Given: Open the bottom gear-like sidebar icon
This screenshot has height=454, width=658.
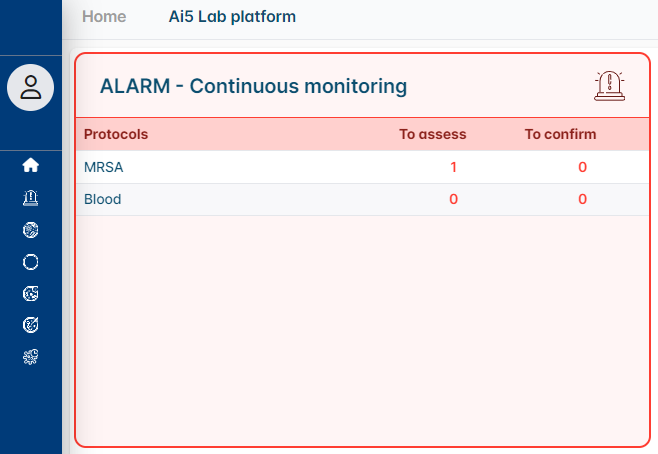Looking at the screenshot, I should [30, 357].
